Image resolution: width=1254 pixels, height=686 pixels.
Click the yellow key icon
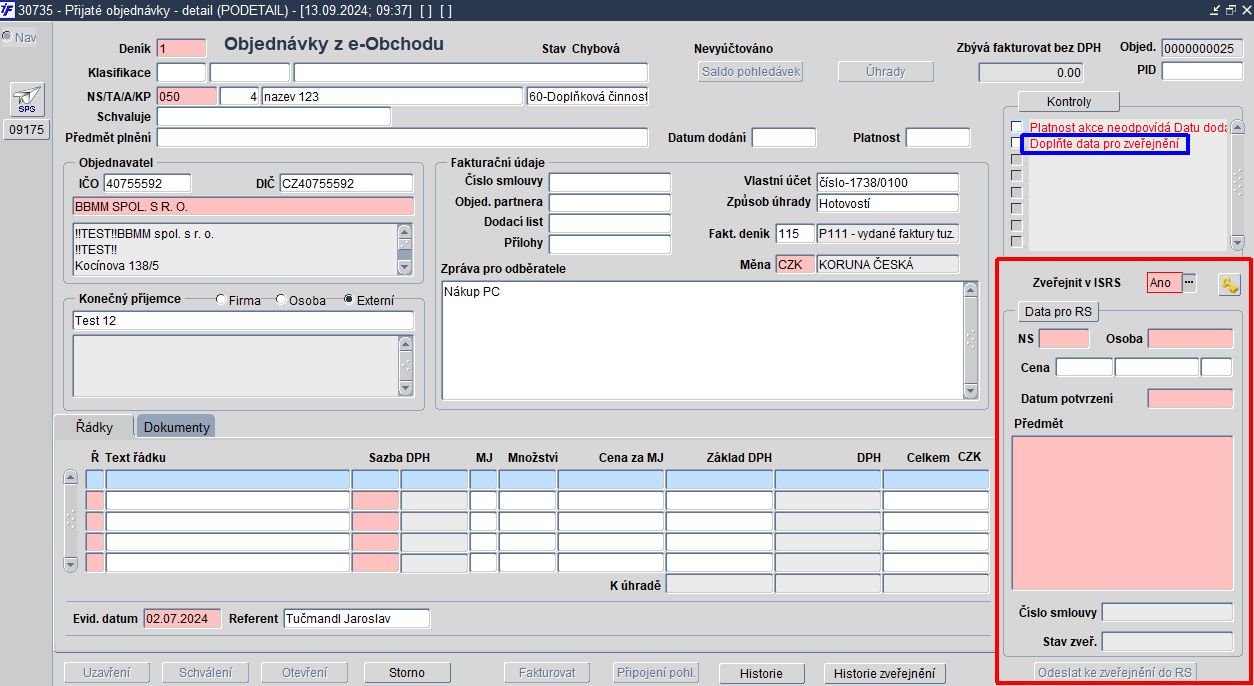(x=1229, y=284)
